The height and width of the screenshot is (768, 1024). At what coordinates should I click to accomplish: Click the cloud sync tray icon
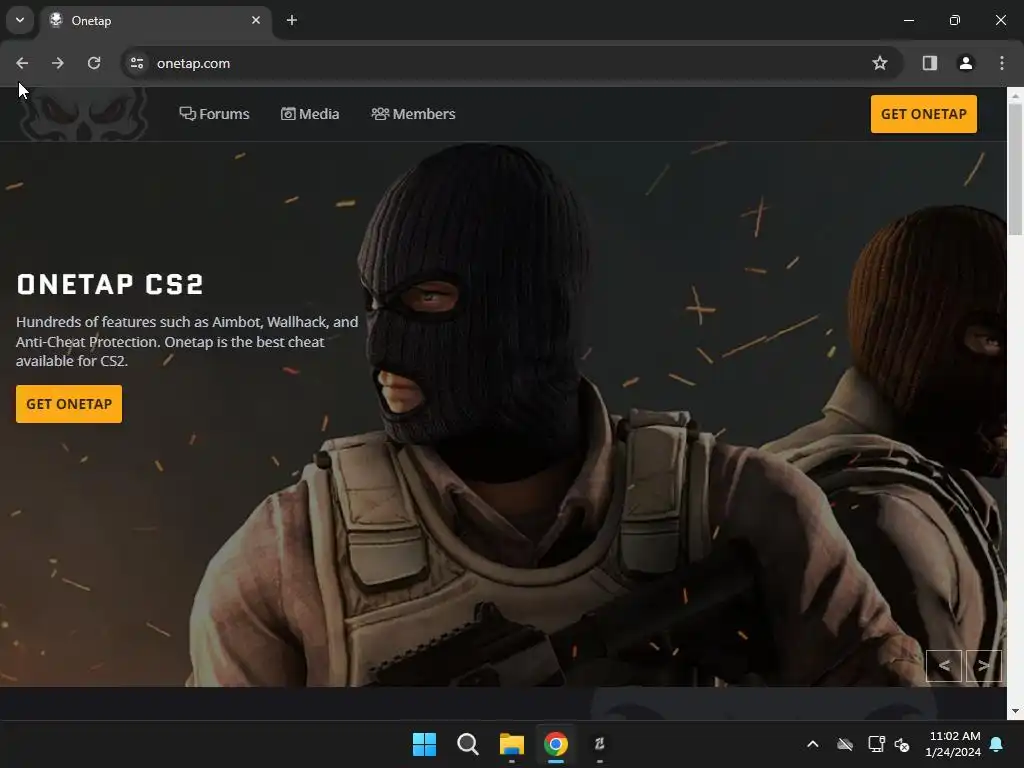tap(845, 744)
